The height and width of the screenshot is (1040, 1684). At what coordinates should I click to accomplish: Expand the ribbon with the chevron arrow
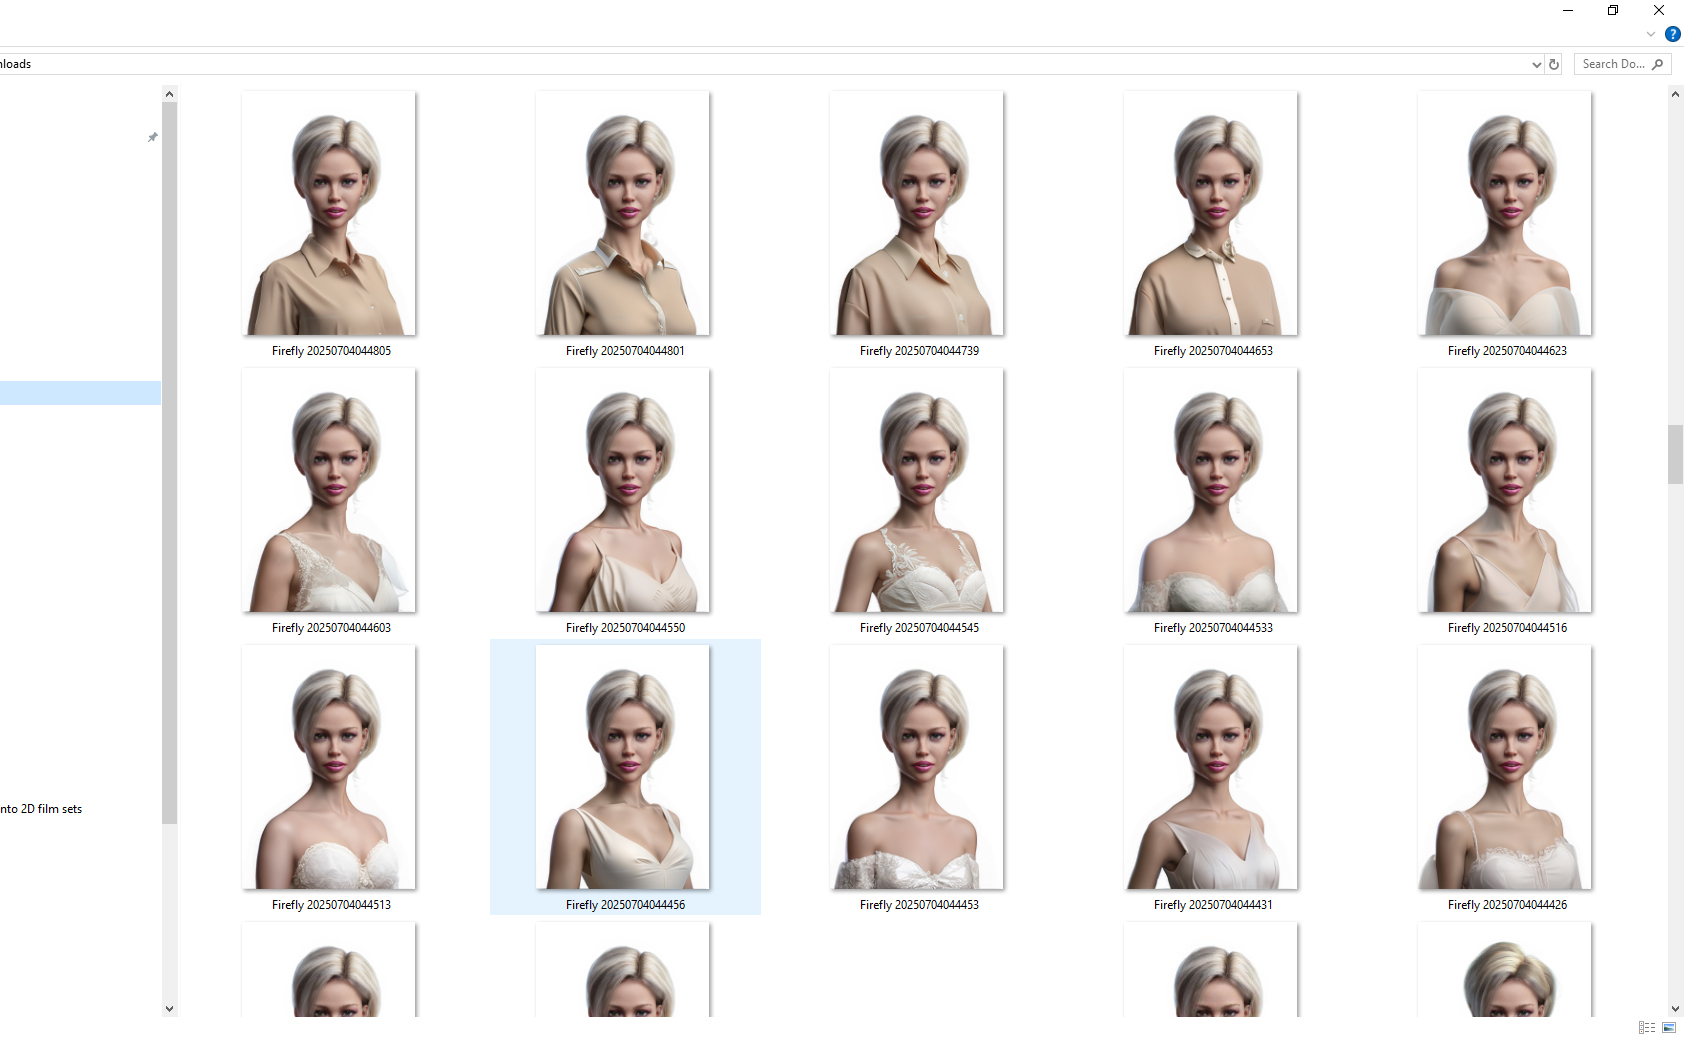coord(1651,34)
